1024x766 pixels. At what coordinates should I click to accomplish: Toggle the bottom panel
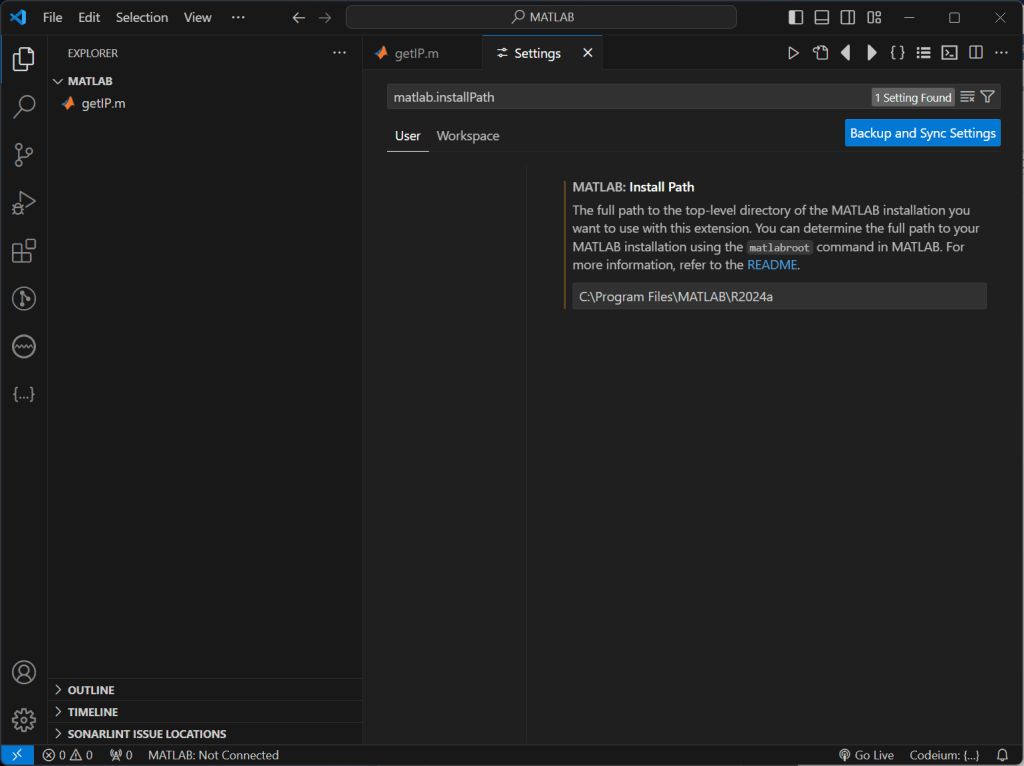coord(822,18)
